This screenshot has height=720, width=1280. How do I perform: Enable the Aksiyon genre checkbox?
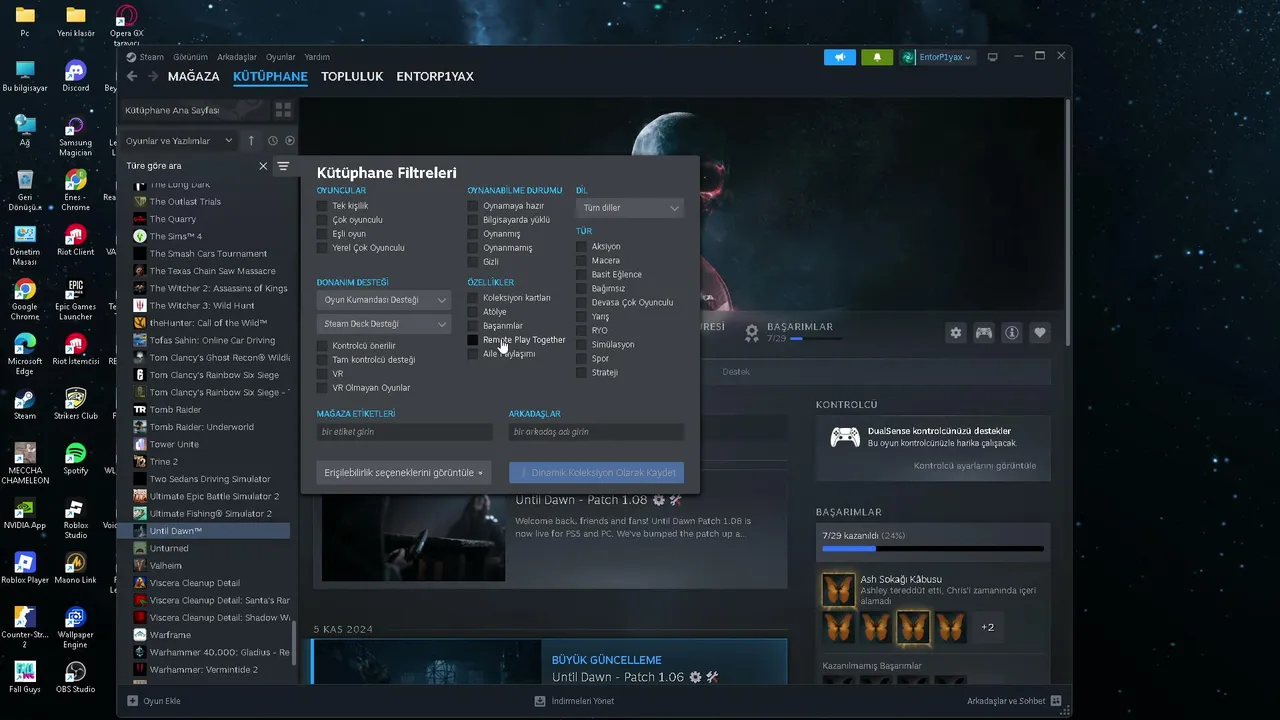(x=581, y=247)
